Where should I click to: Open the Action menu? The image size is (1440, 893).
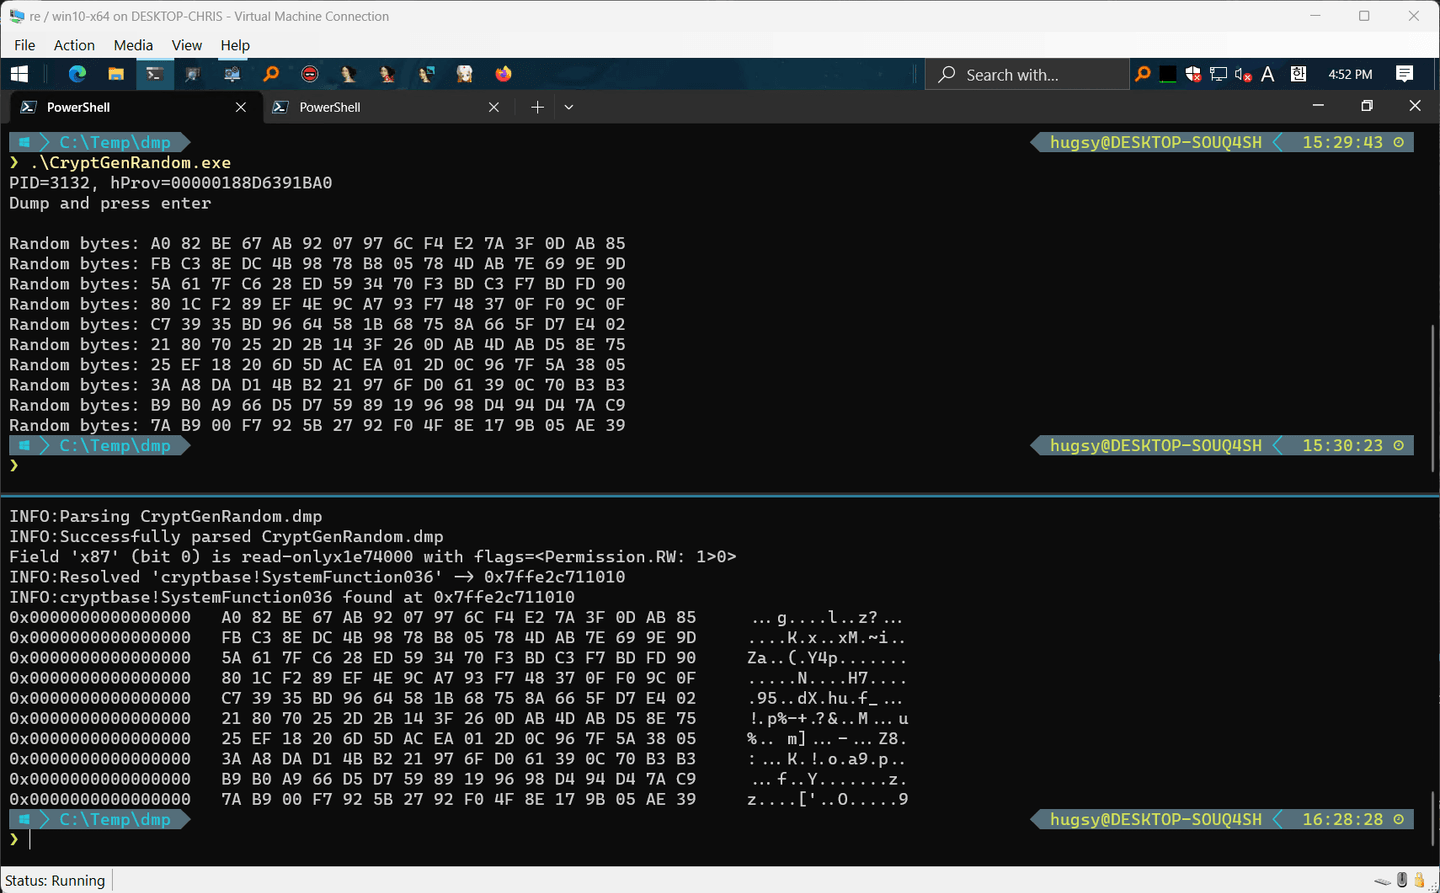coord(74,45)
